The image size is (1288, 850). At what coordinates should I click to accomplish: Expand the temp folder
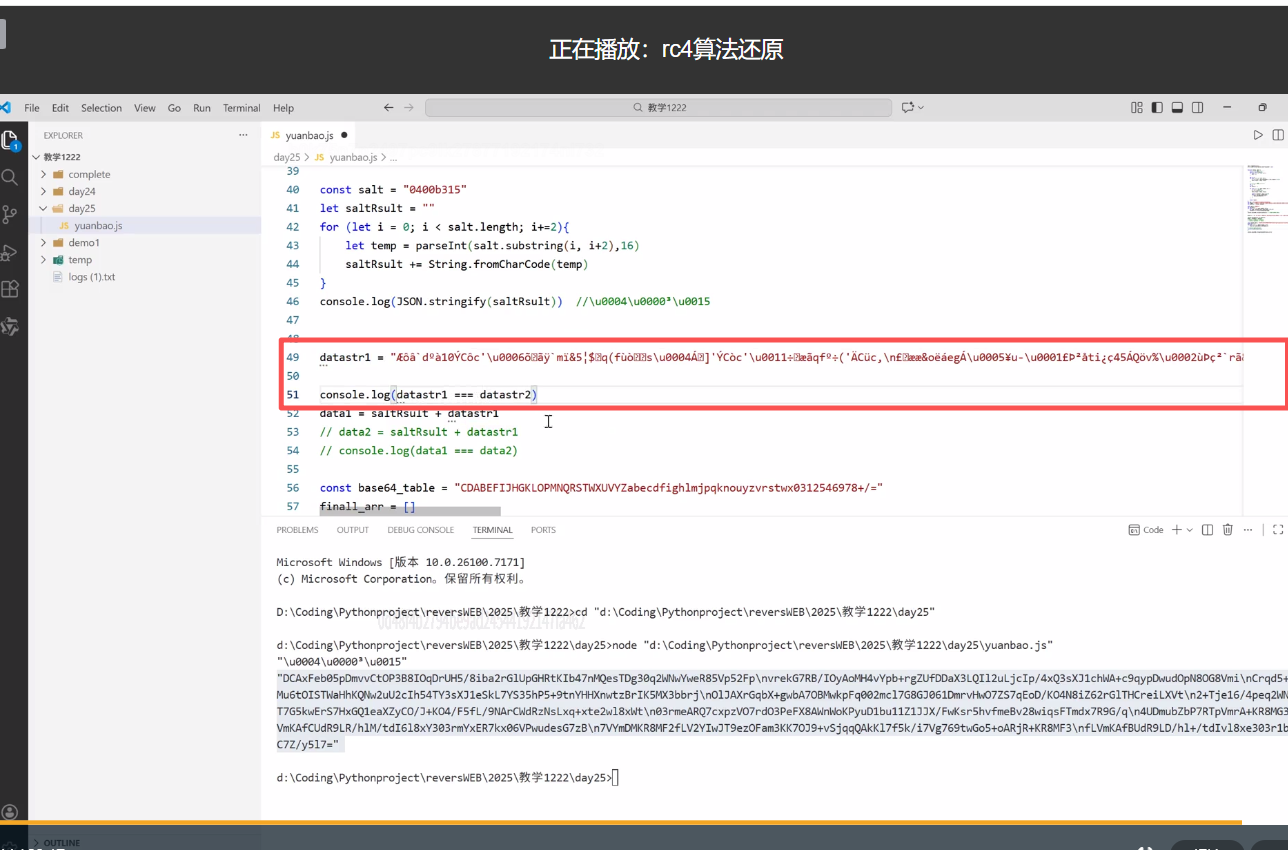click(x=145, y=259)
